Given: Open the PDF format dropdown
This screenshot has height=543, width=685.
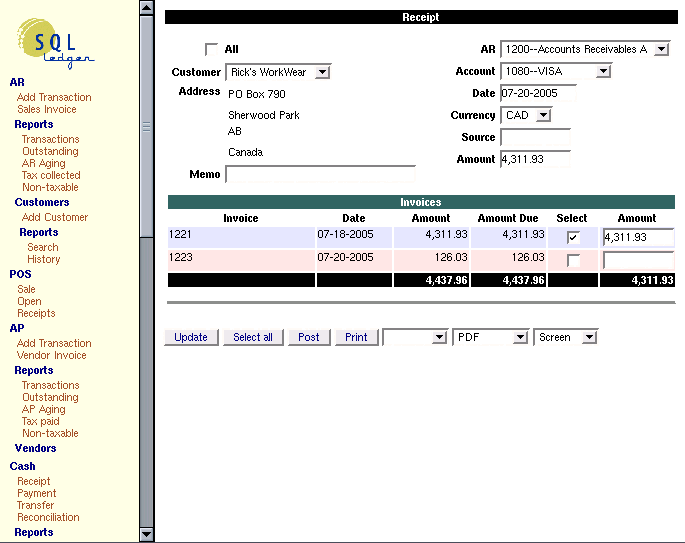Looking at the screenshot, I should pyautogui.click(x=490, y=337).
